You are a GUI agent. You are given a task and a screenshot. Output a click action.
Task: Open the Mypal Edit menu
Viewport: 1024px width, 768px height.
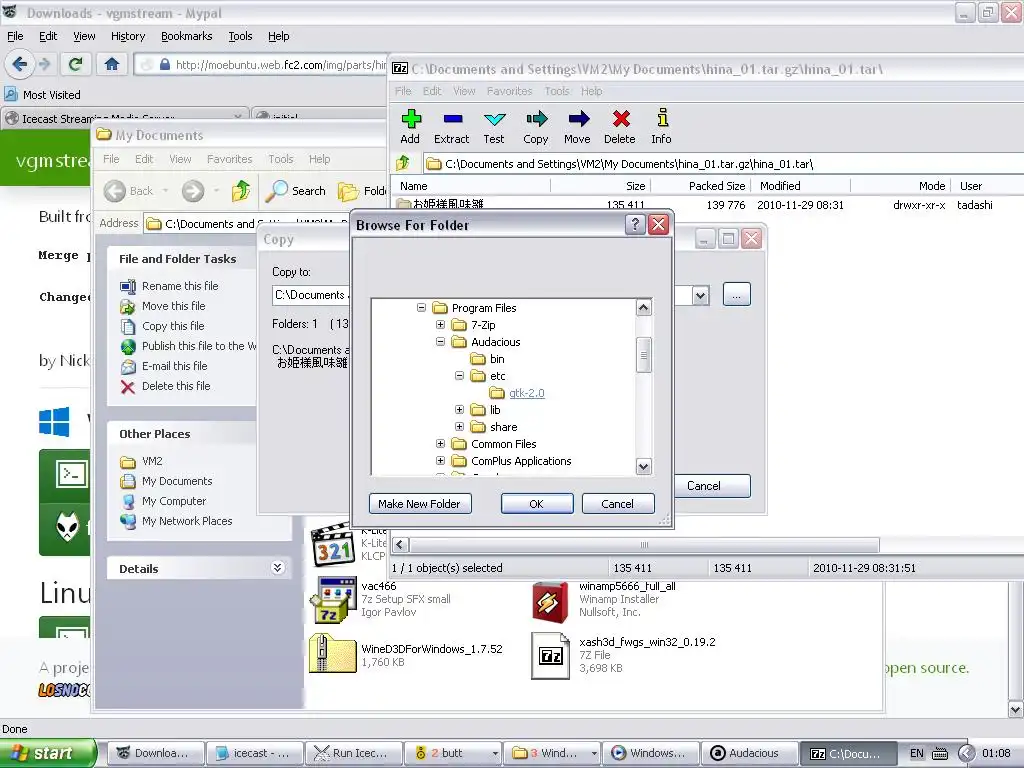coord(48,36)
